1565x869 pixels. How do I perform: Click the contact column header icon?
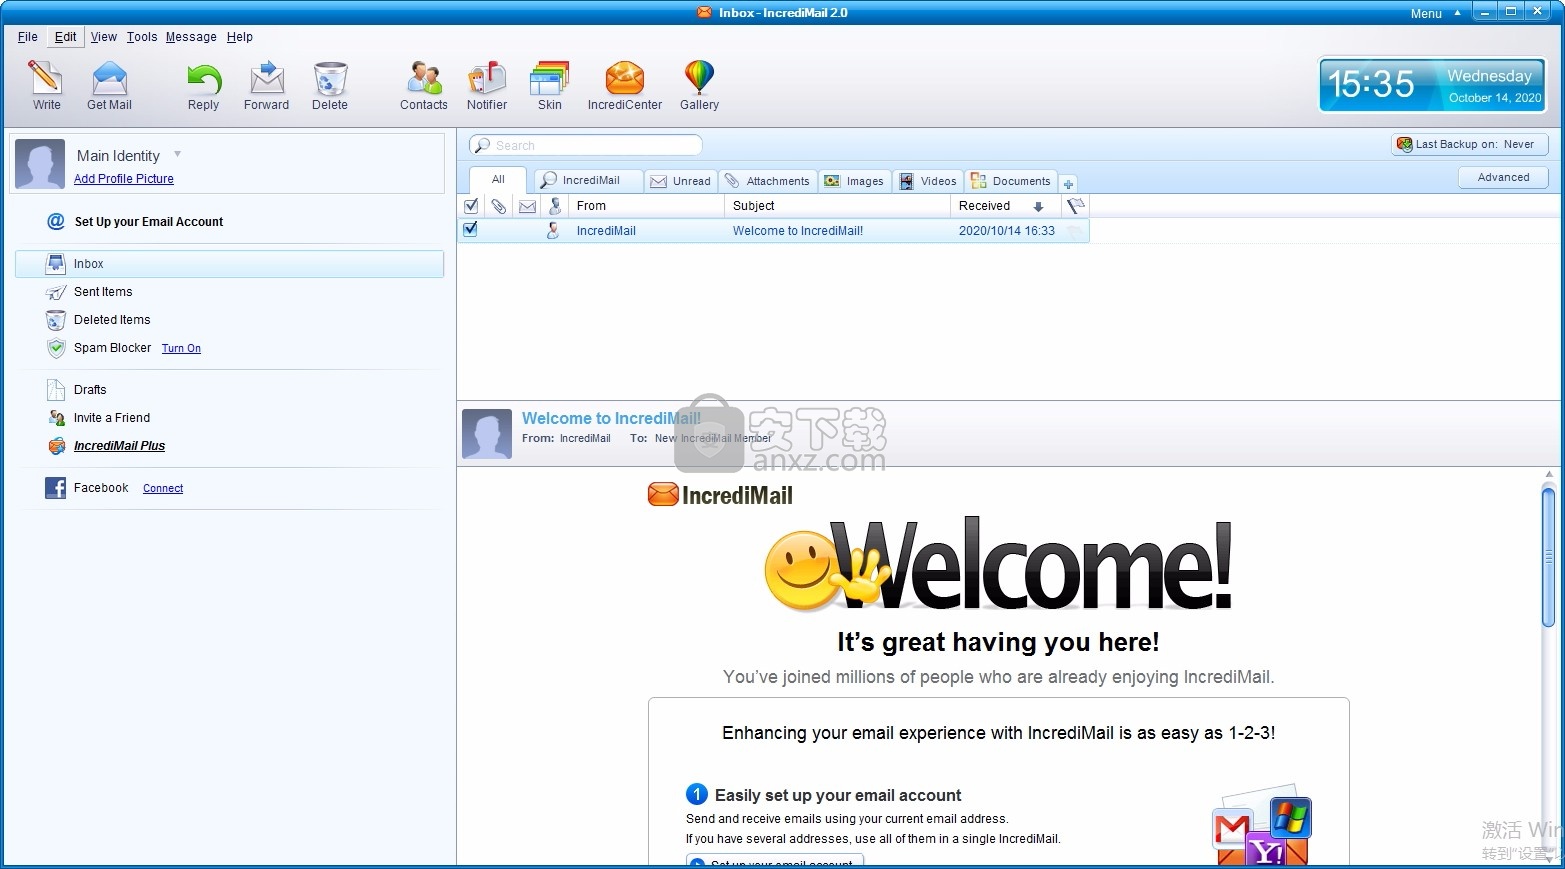tap(555, 206)
